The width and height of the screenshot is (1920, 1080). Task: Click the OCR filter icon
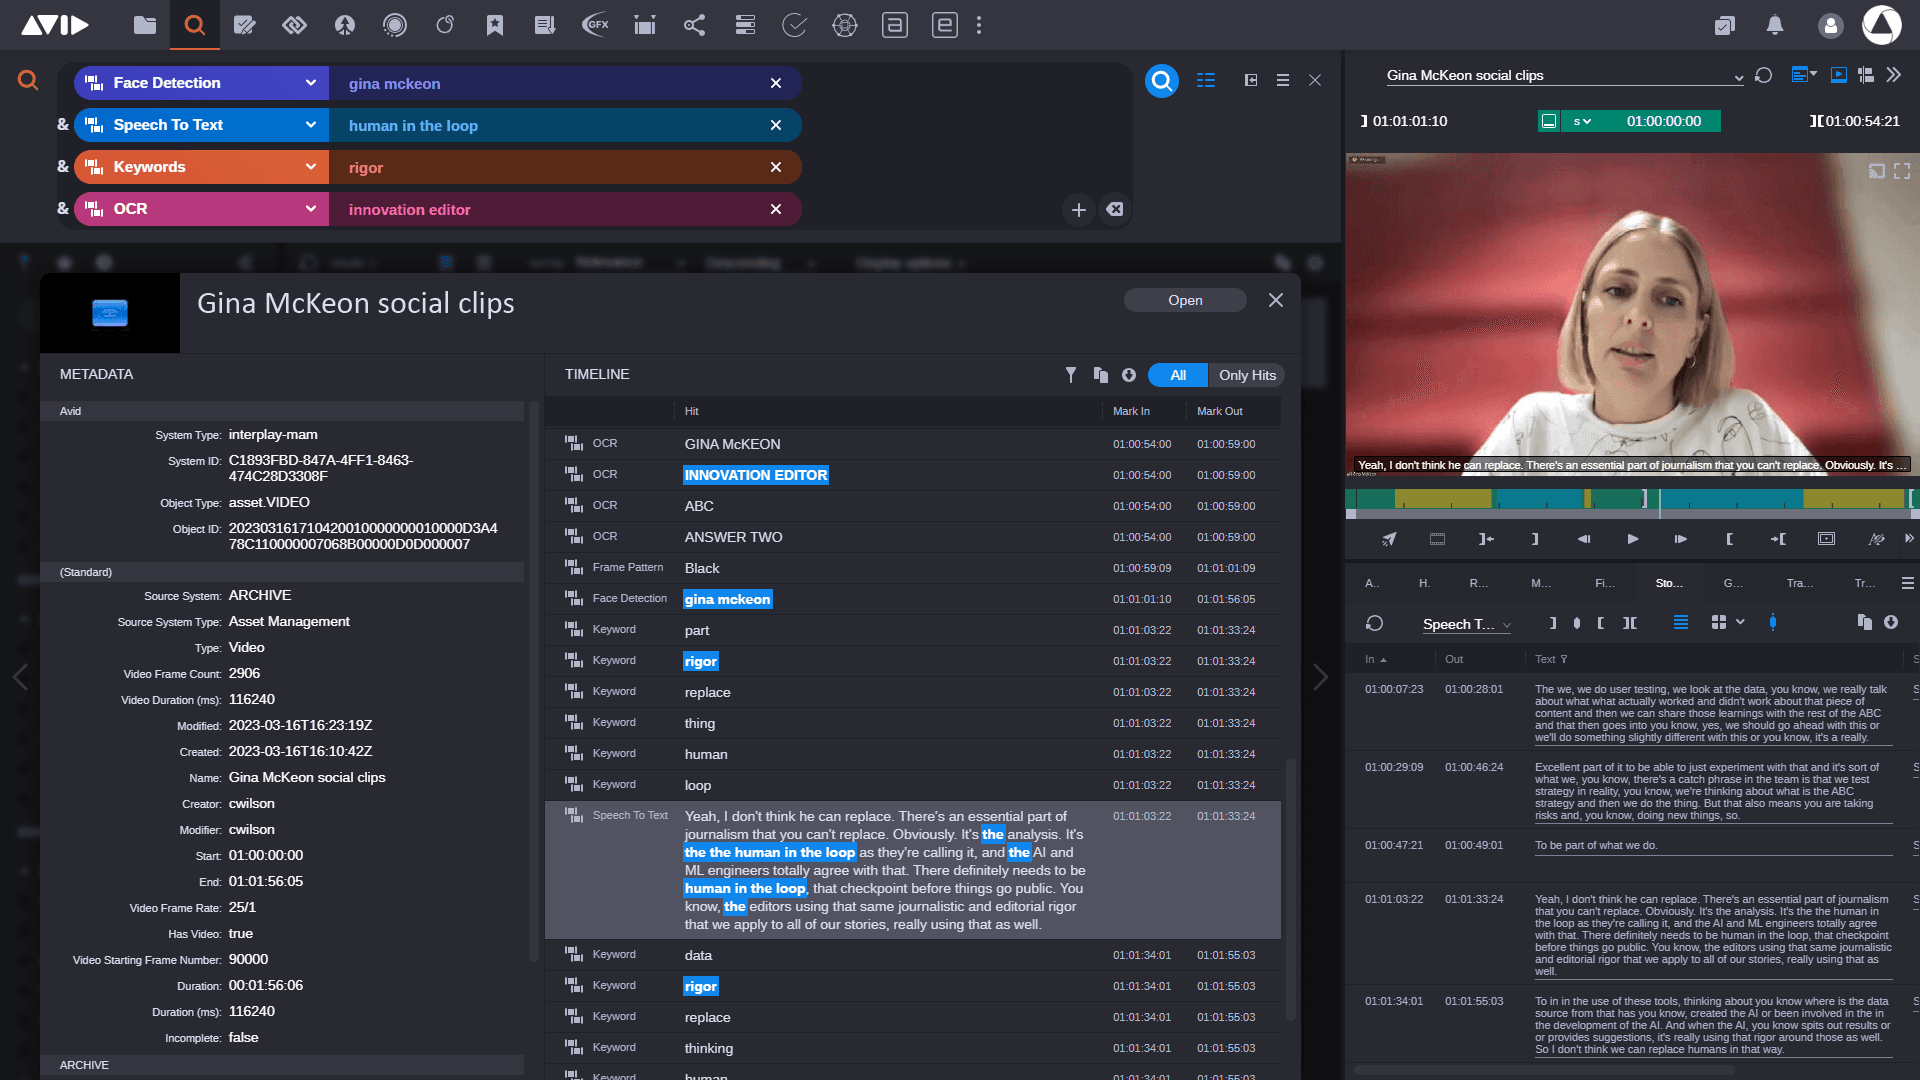94,208
